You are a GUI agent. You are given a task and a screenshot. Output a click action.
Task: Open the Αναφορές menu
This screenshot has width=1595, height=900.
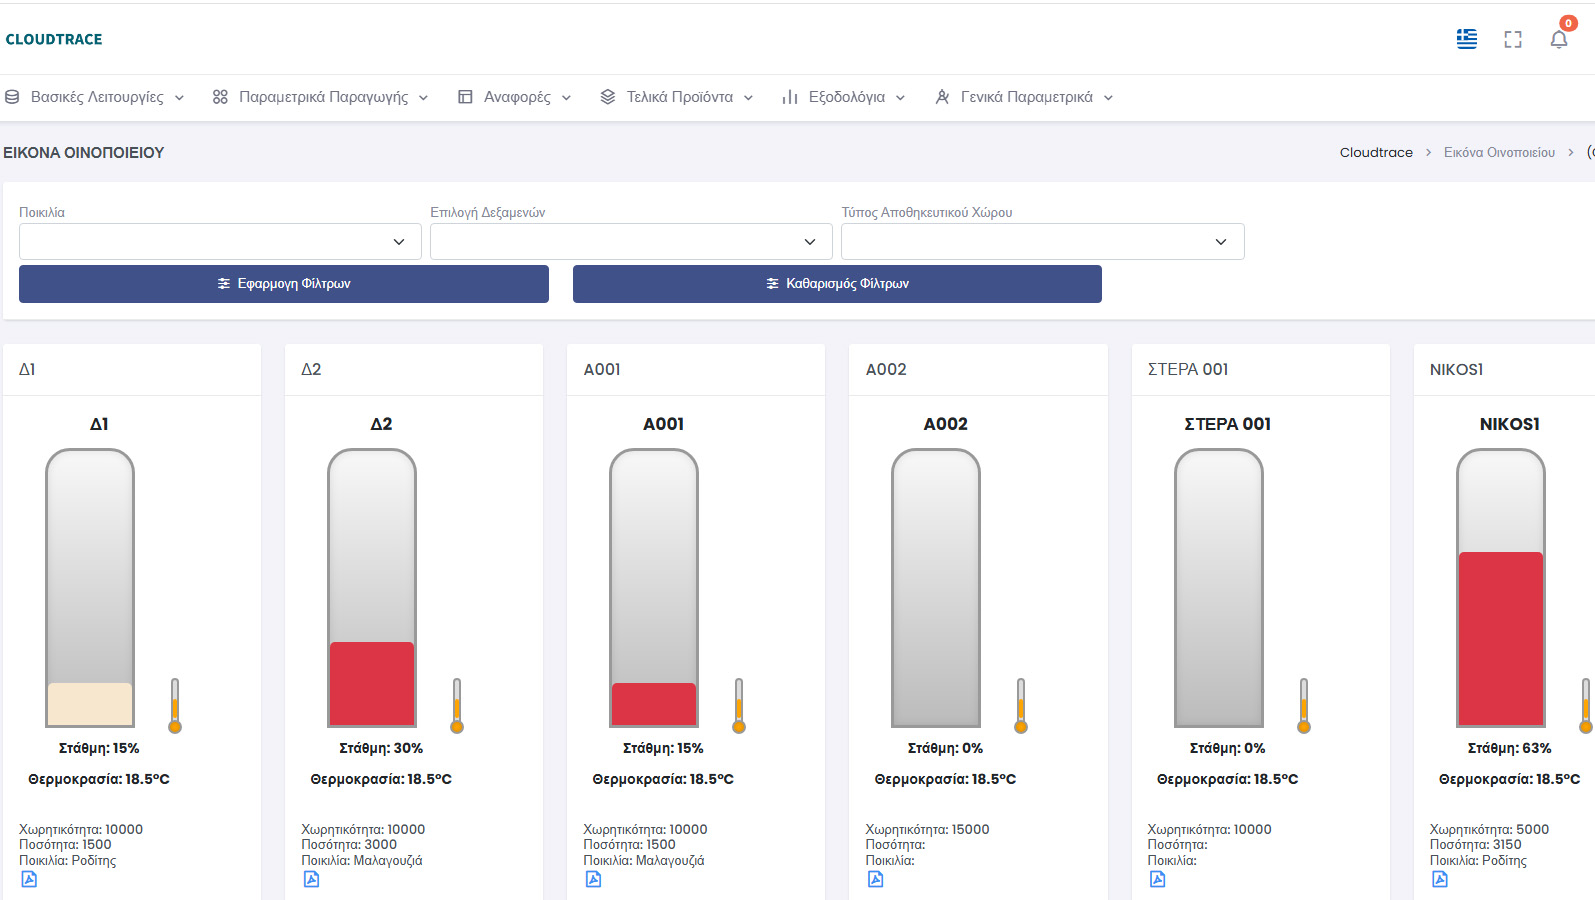coord(515,97)
